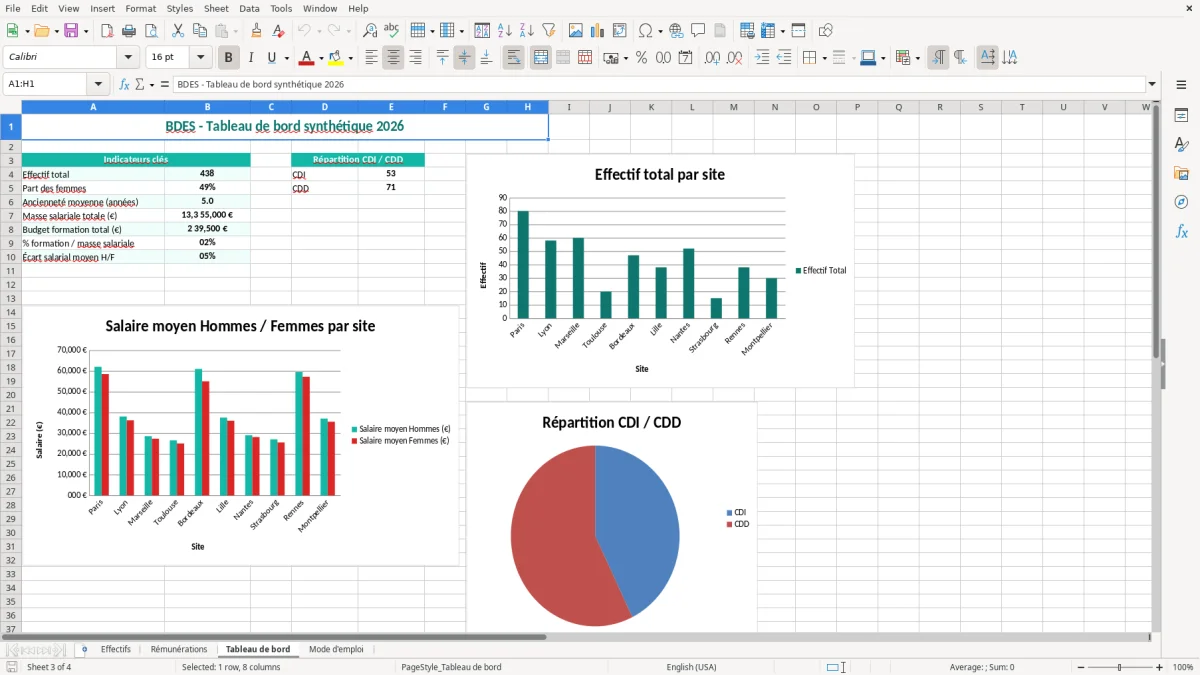Click the AutoFilter funnel icon
Image resolution: width=1200 pixels, height=675 pixels.
[x=548, y=31]
